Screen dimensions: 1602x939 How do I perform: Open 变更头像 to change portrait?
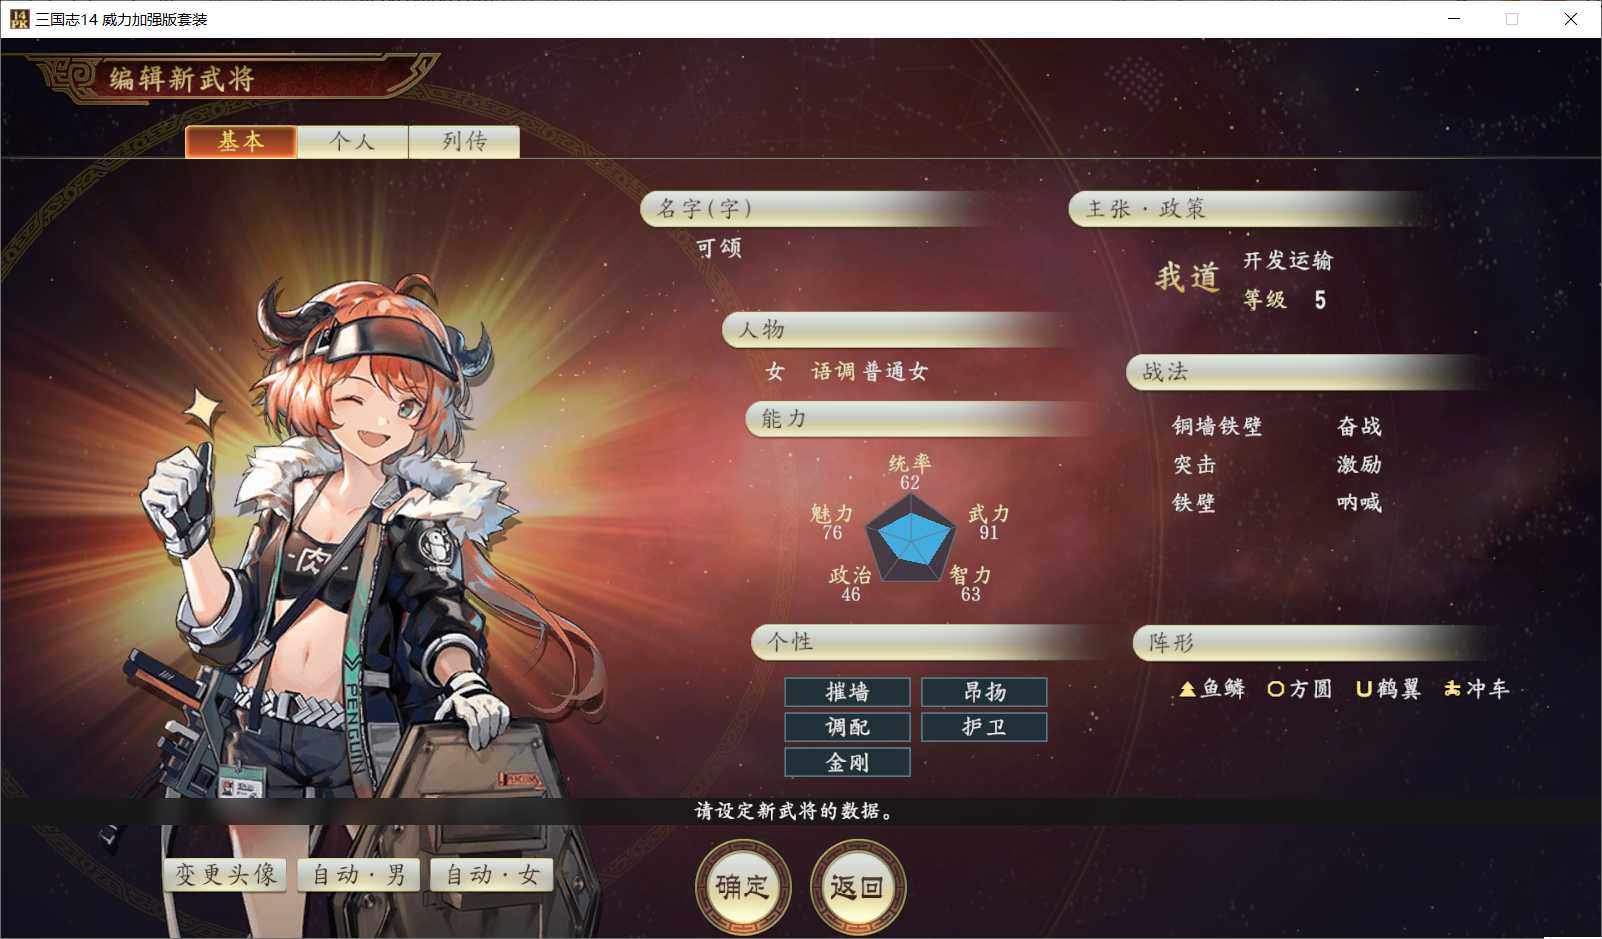coord(225,875)
